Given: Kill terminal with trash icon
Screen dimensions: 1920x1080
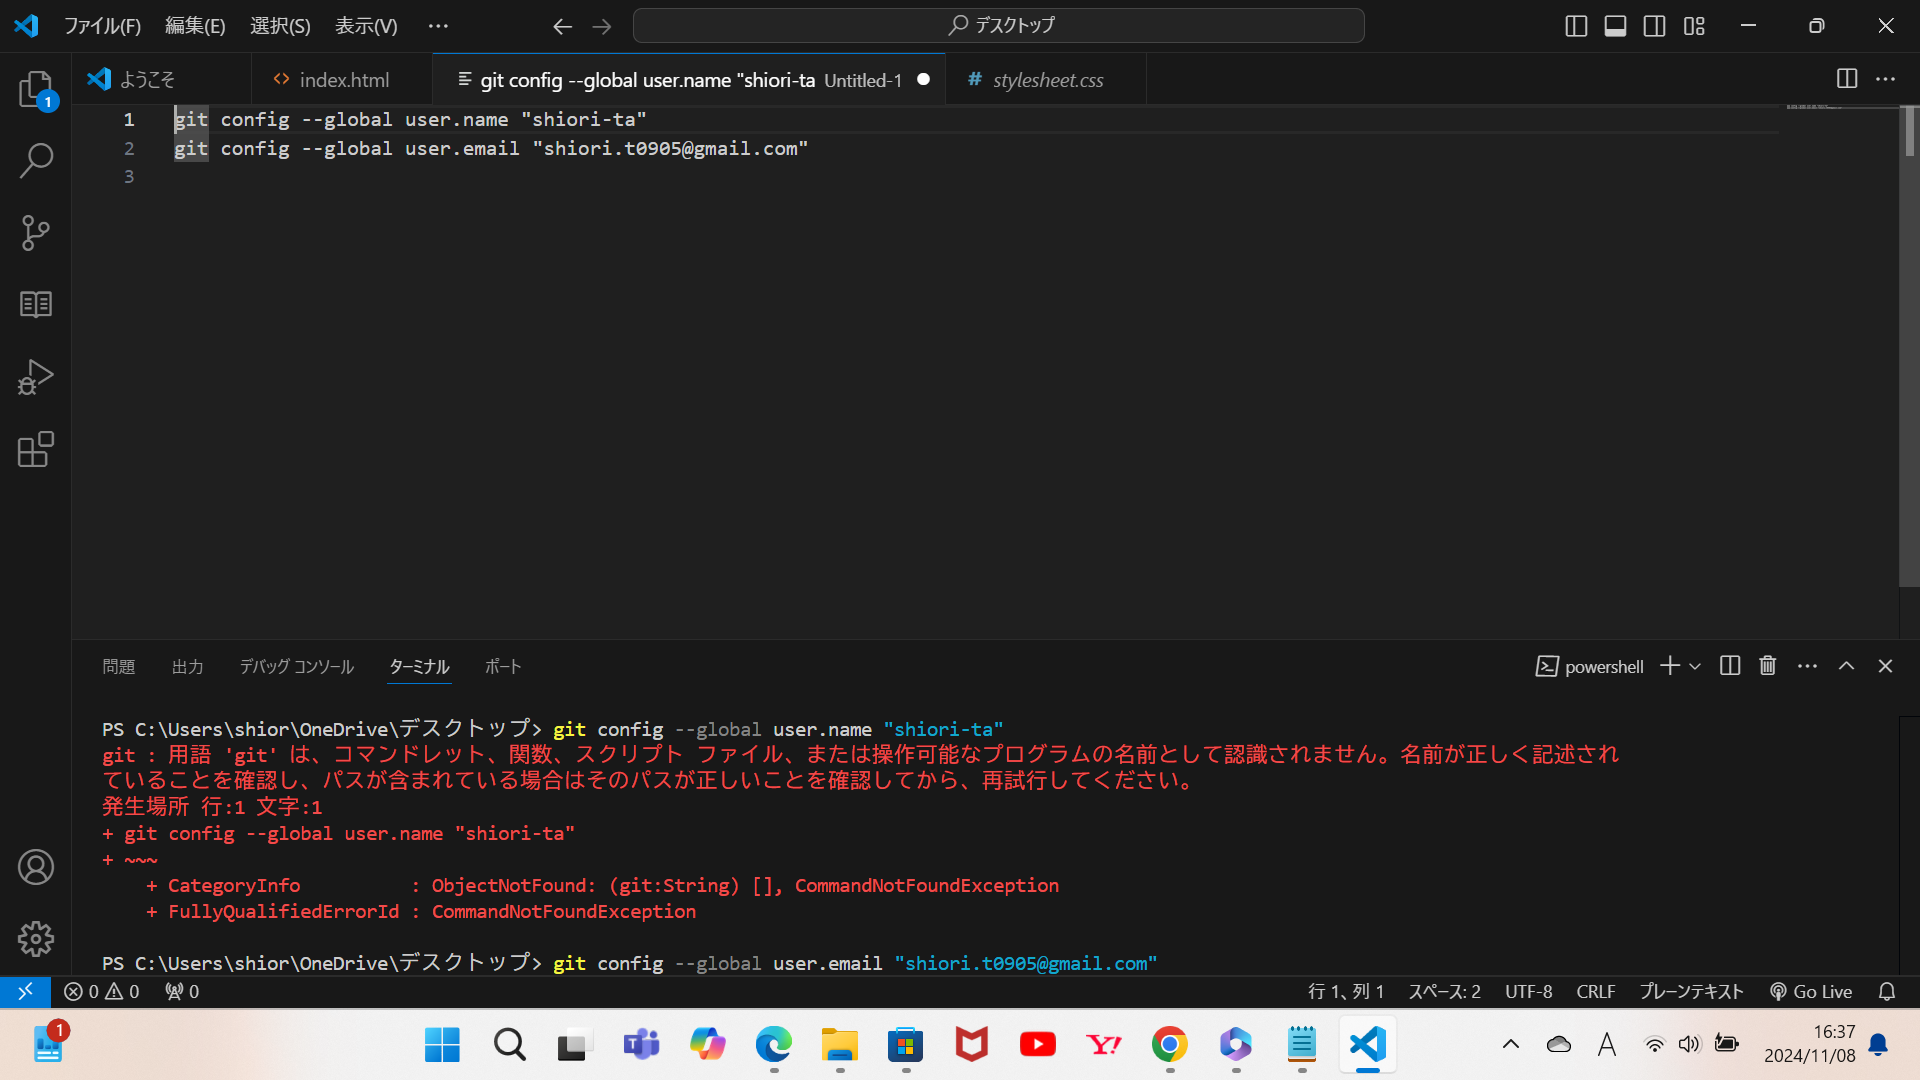Looking at the screenshot, I should coord(1768,666).
